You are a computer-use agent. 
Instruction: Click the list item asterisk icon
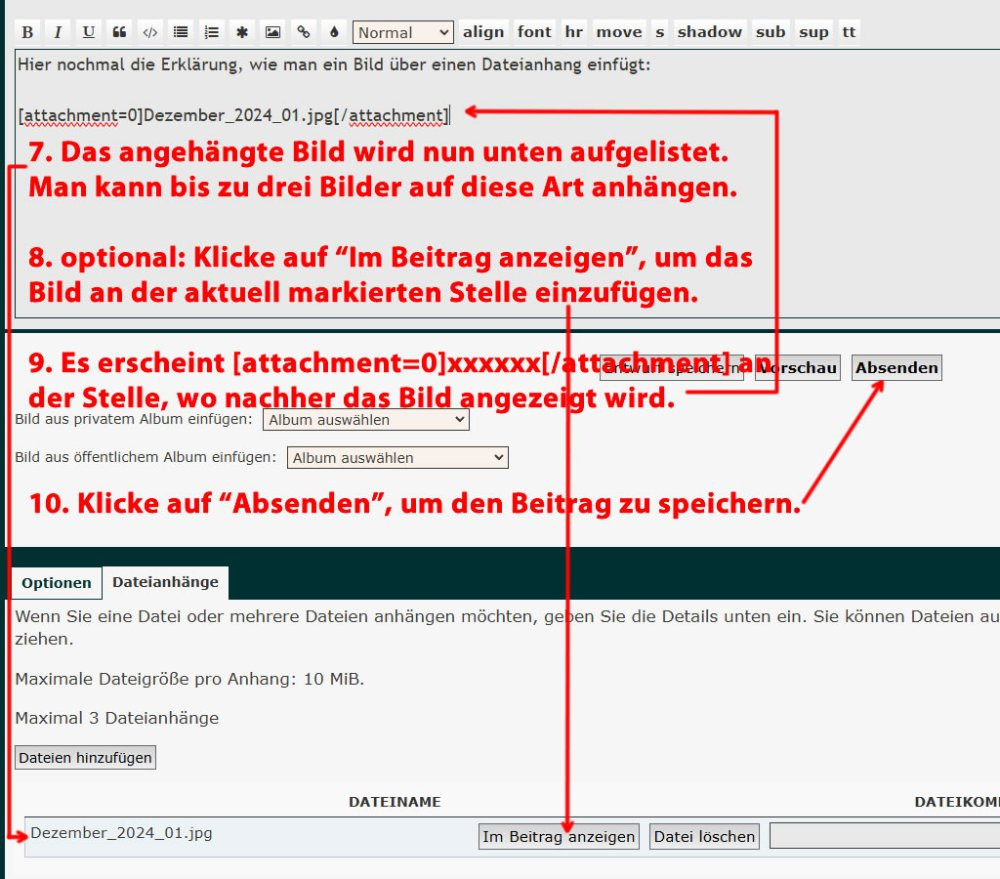[x=242, y=32]
